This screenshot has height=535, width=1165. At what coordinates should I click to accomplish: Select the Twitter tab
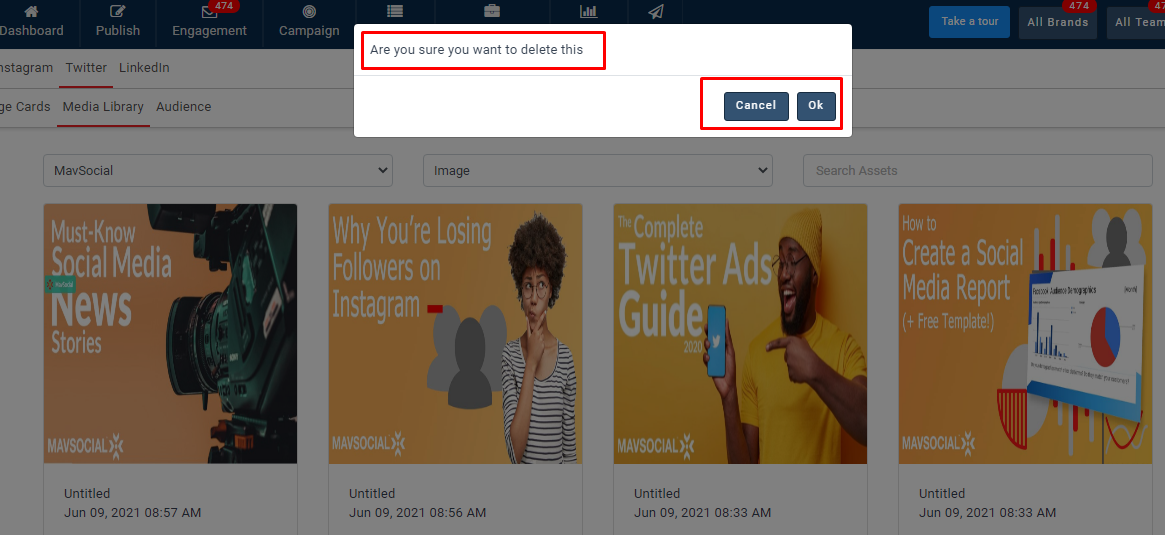(x=86, y=68)
